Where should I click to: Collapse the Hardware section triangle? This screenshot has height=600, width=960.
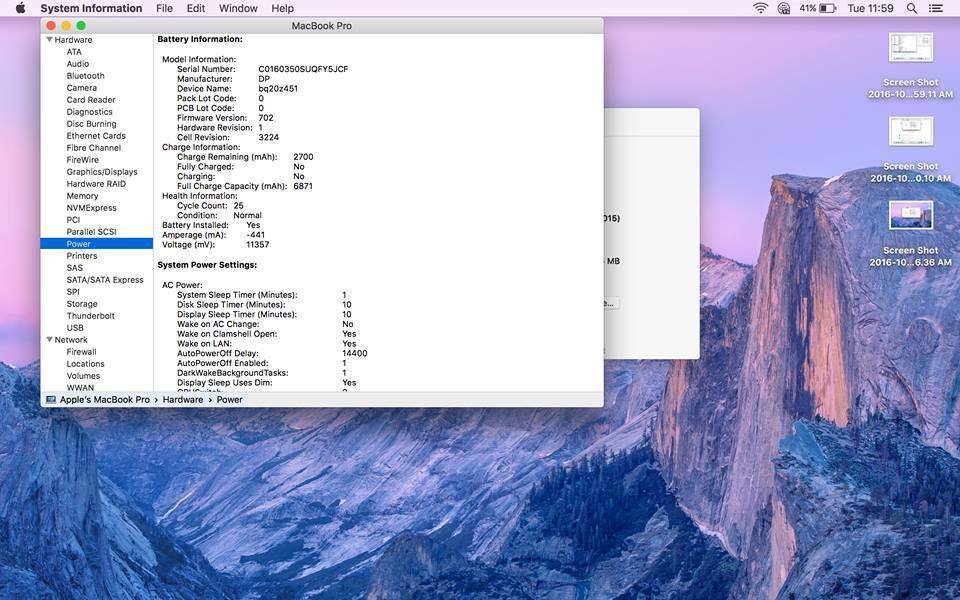49,40
